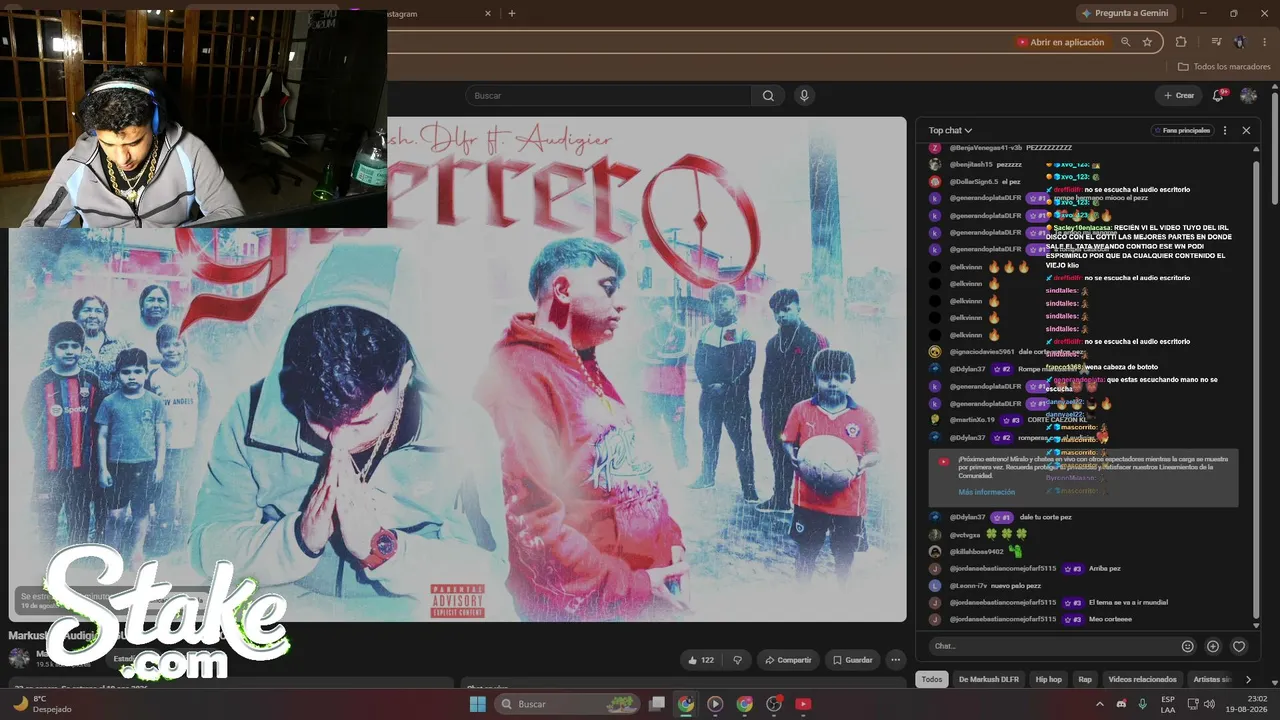The image size is (1280, 720).
Task: Click the username @killahboss9402 in chat
Action: coord(976,551)
